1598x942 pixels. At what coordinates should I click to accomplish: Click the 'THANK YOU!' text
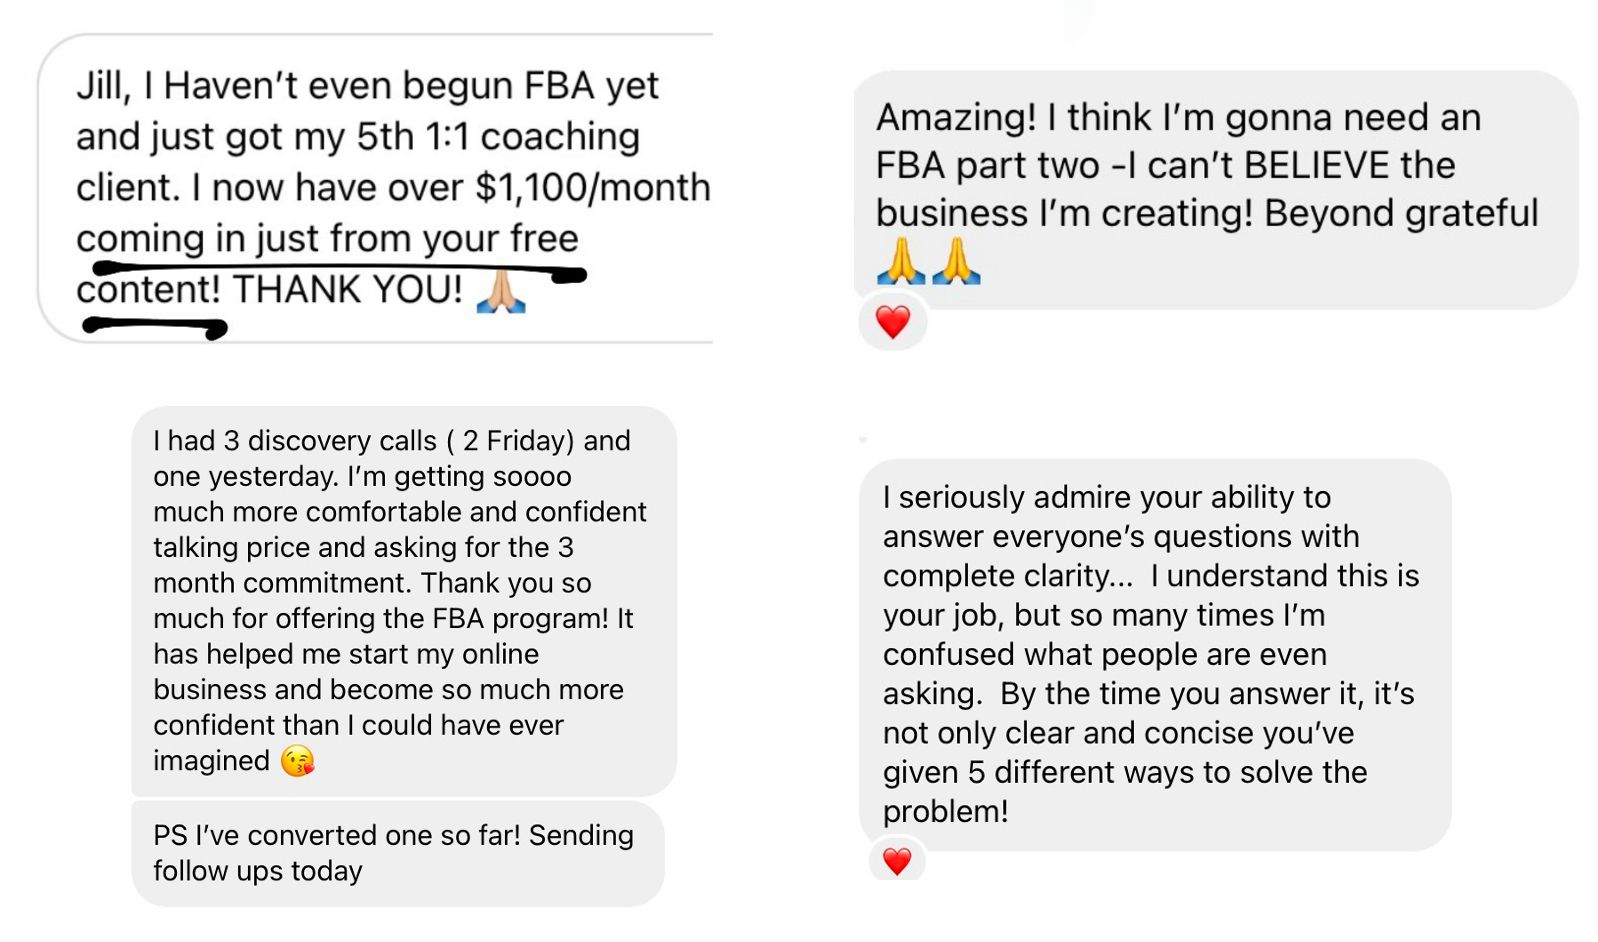pos(348,290)
